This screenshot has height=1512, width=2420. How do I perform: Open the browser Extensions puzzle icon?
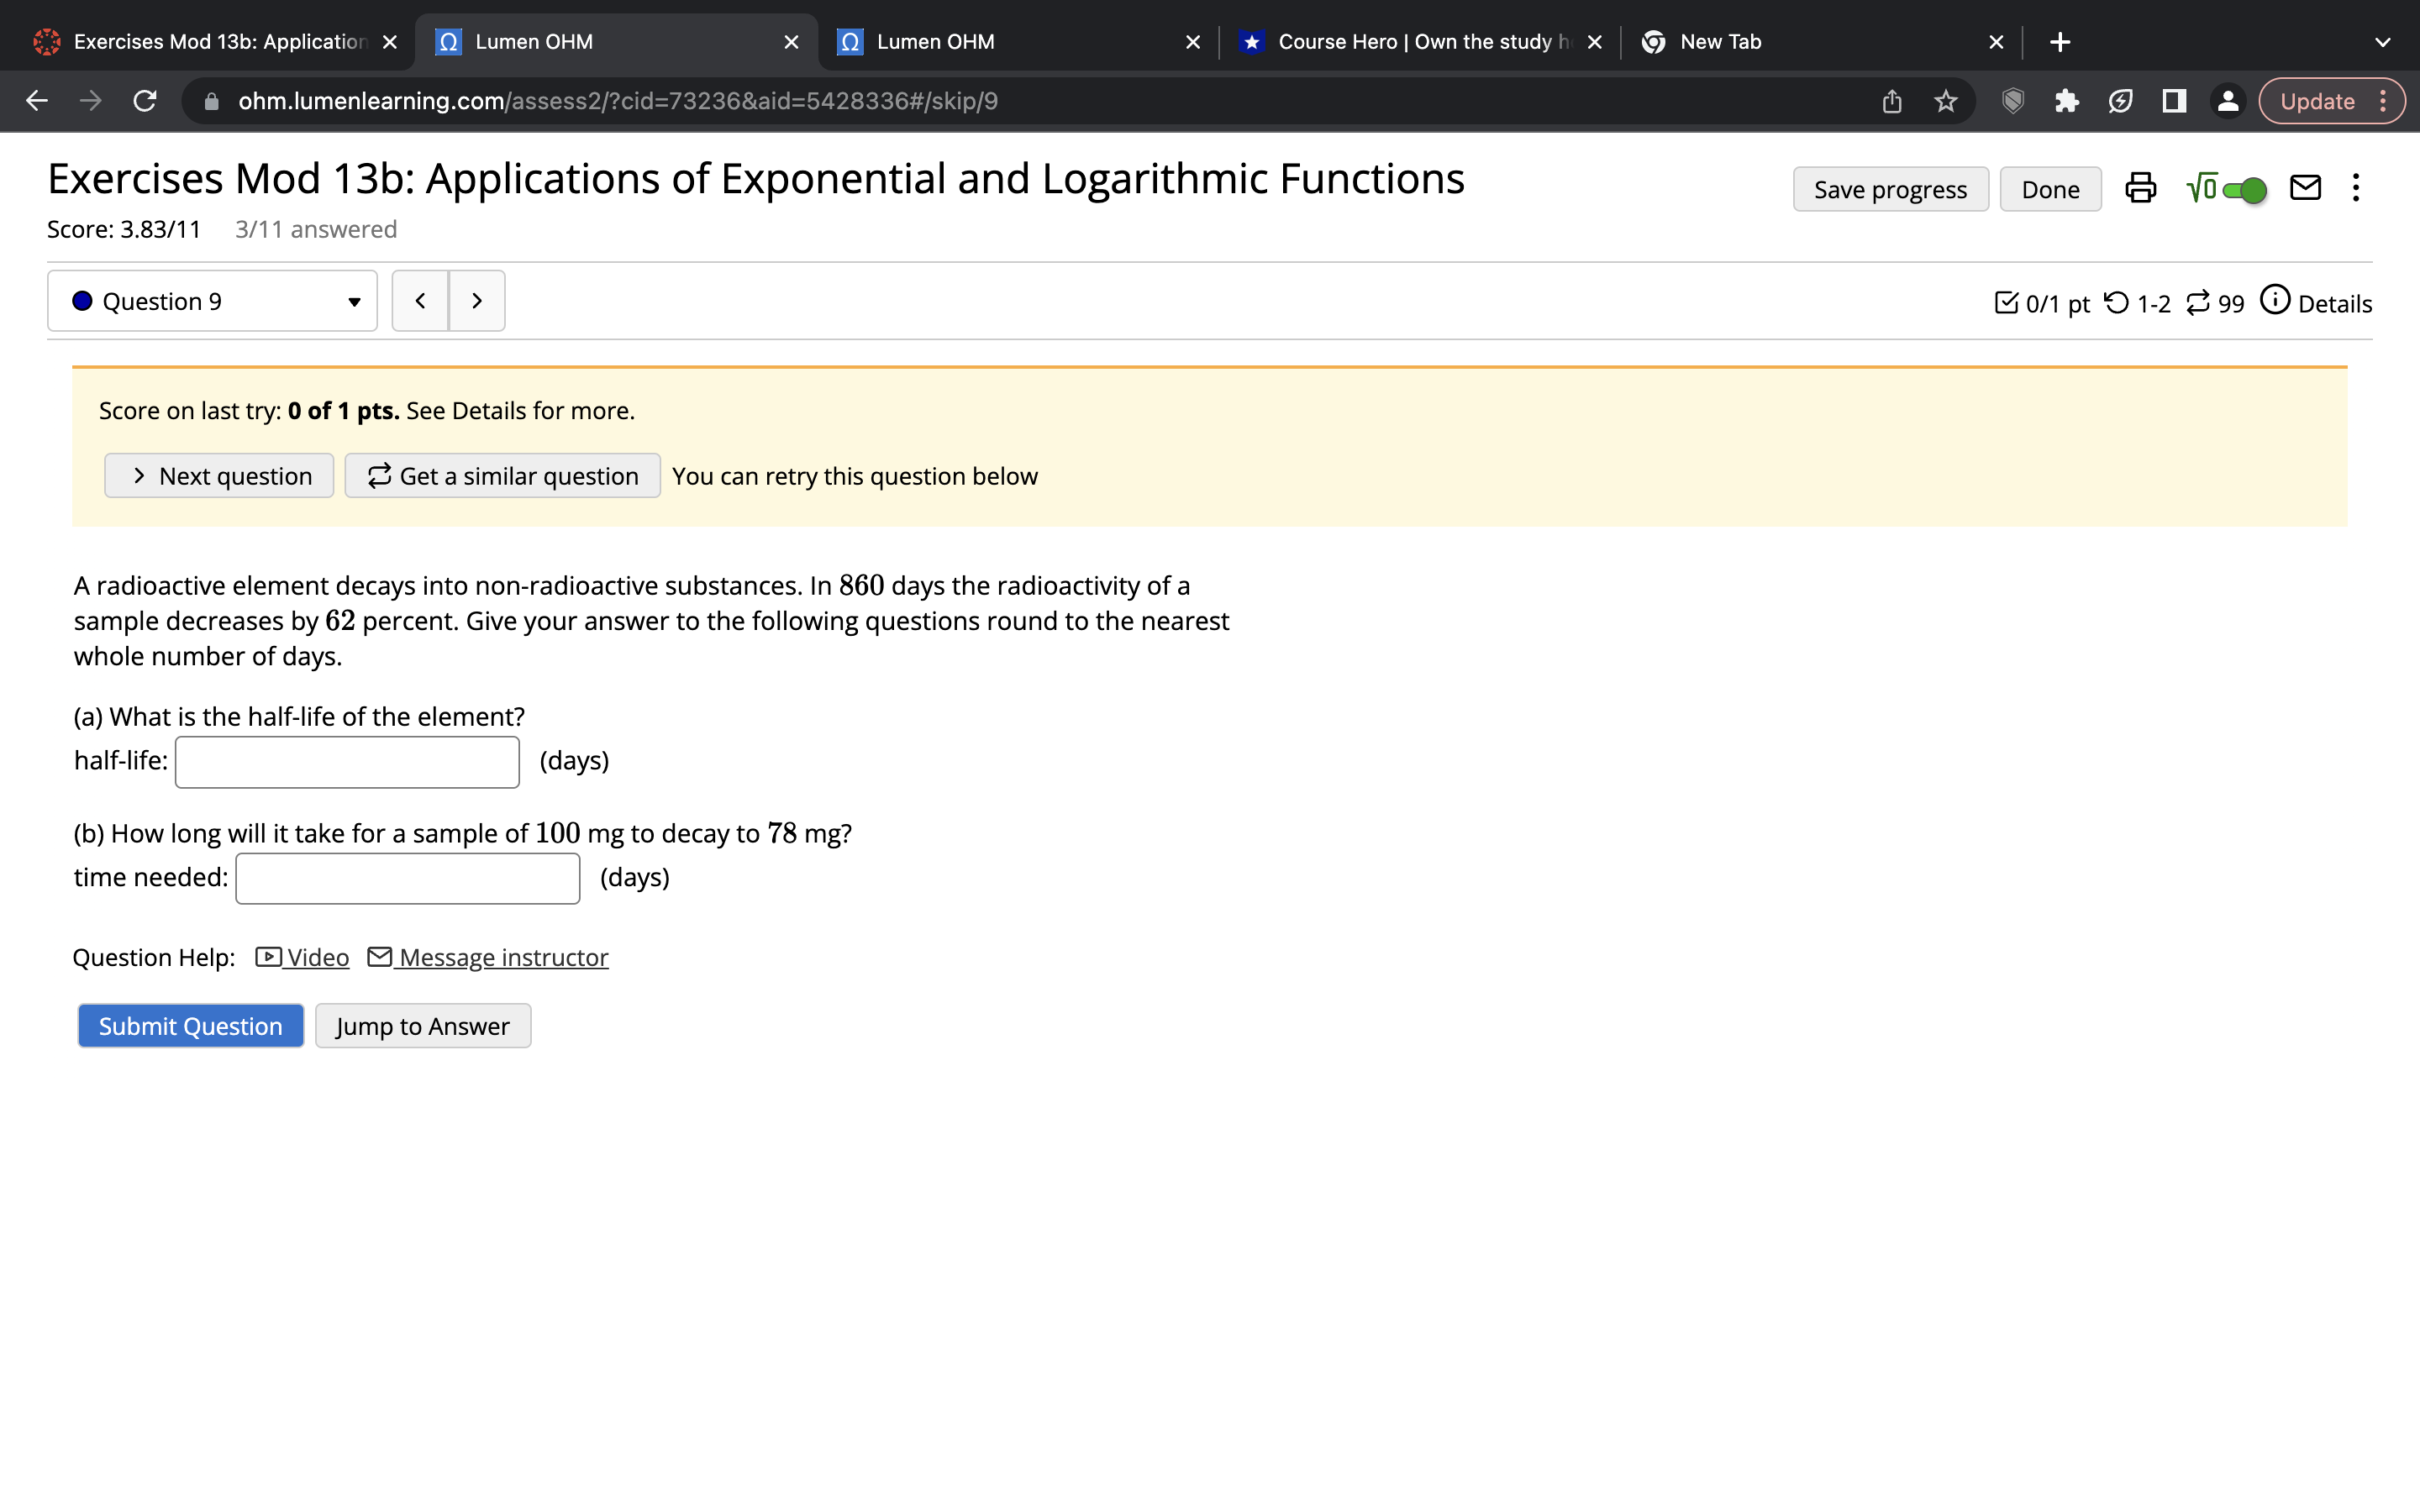(2066, 101)
